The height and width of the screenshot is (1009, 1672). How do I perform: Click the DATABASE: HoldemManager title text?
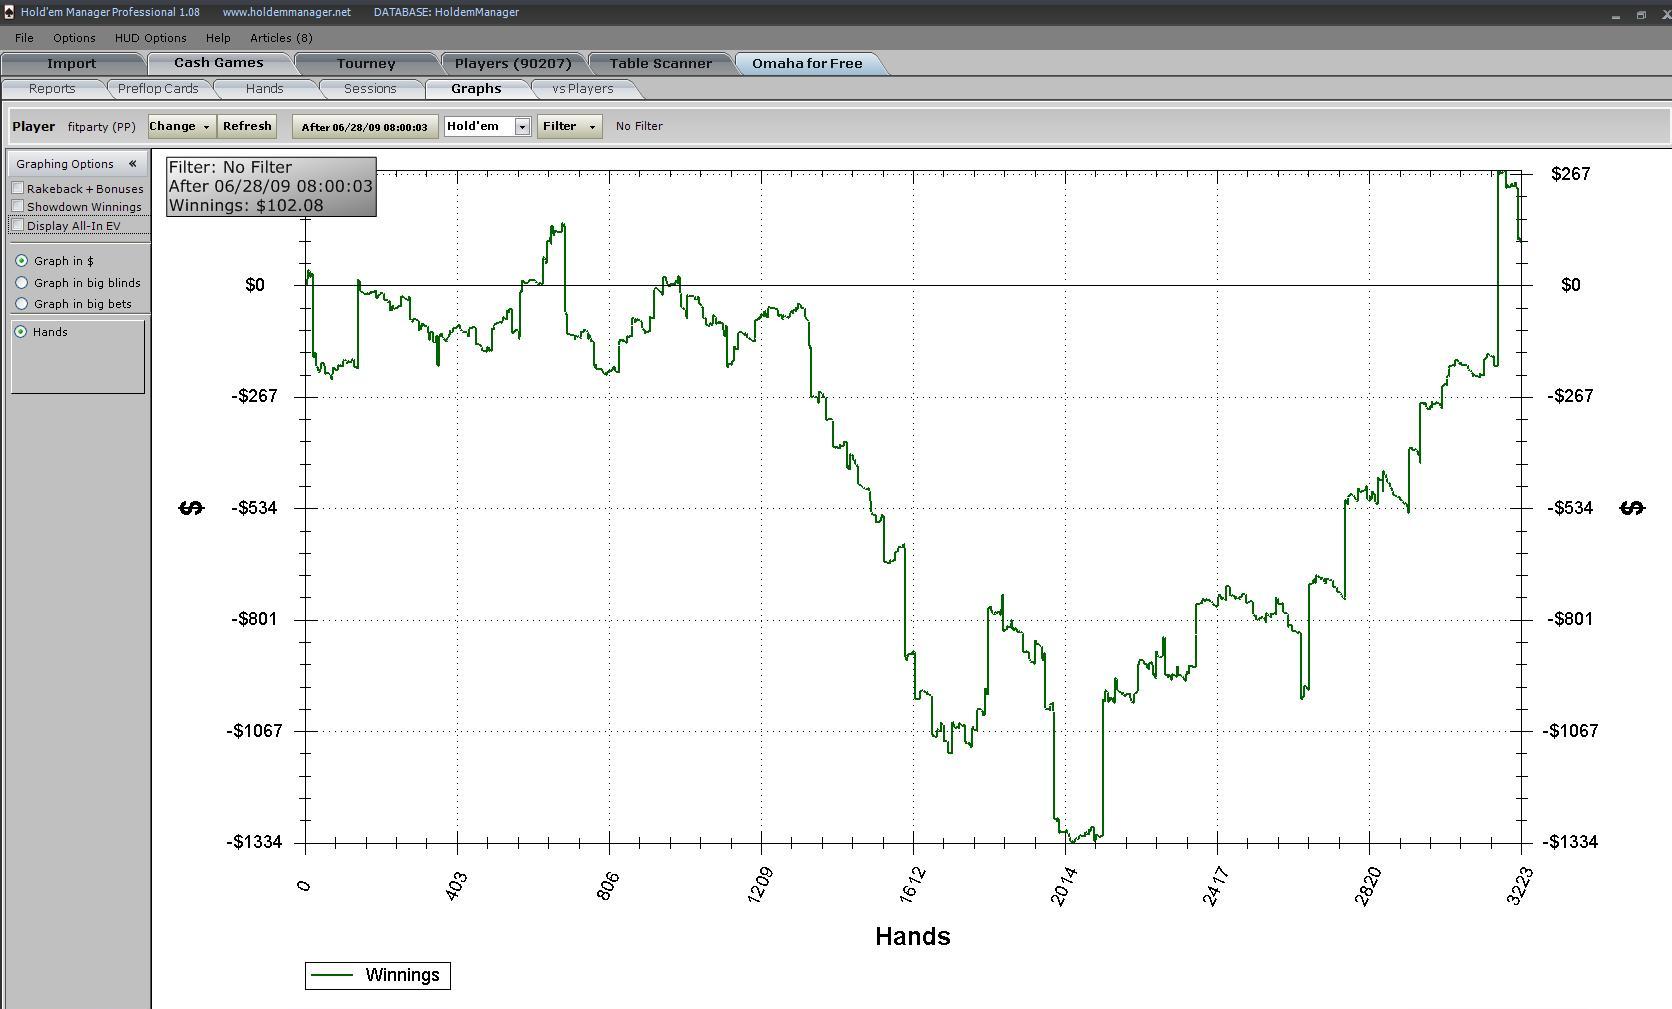(446, 12)
